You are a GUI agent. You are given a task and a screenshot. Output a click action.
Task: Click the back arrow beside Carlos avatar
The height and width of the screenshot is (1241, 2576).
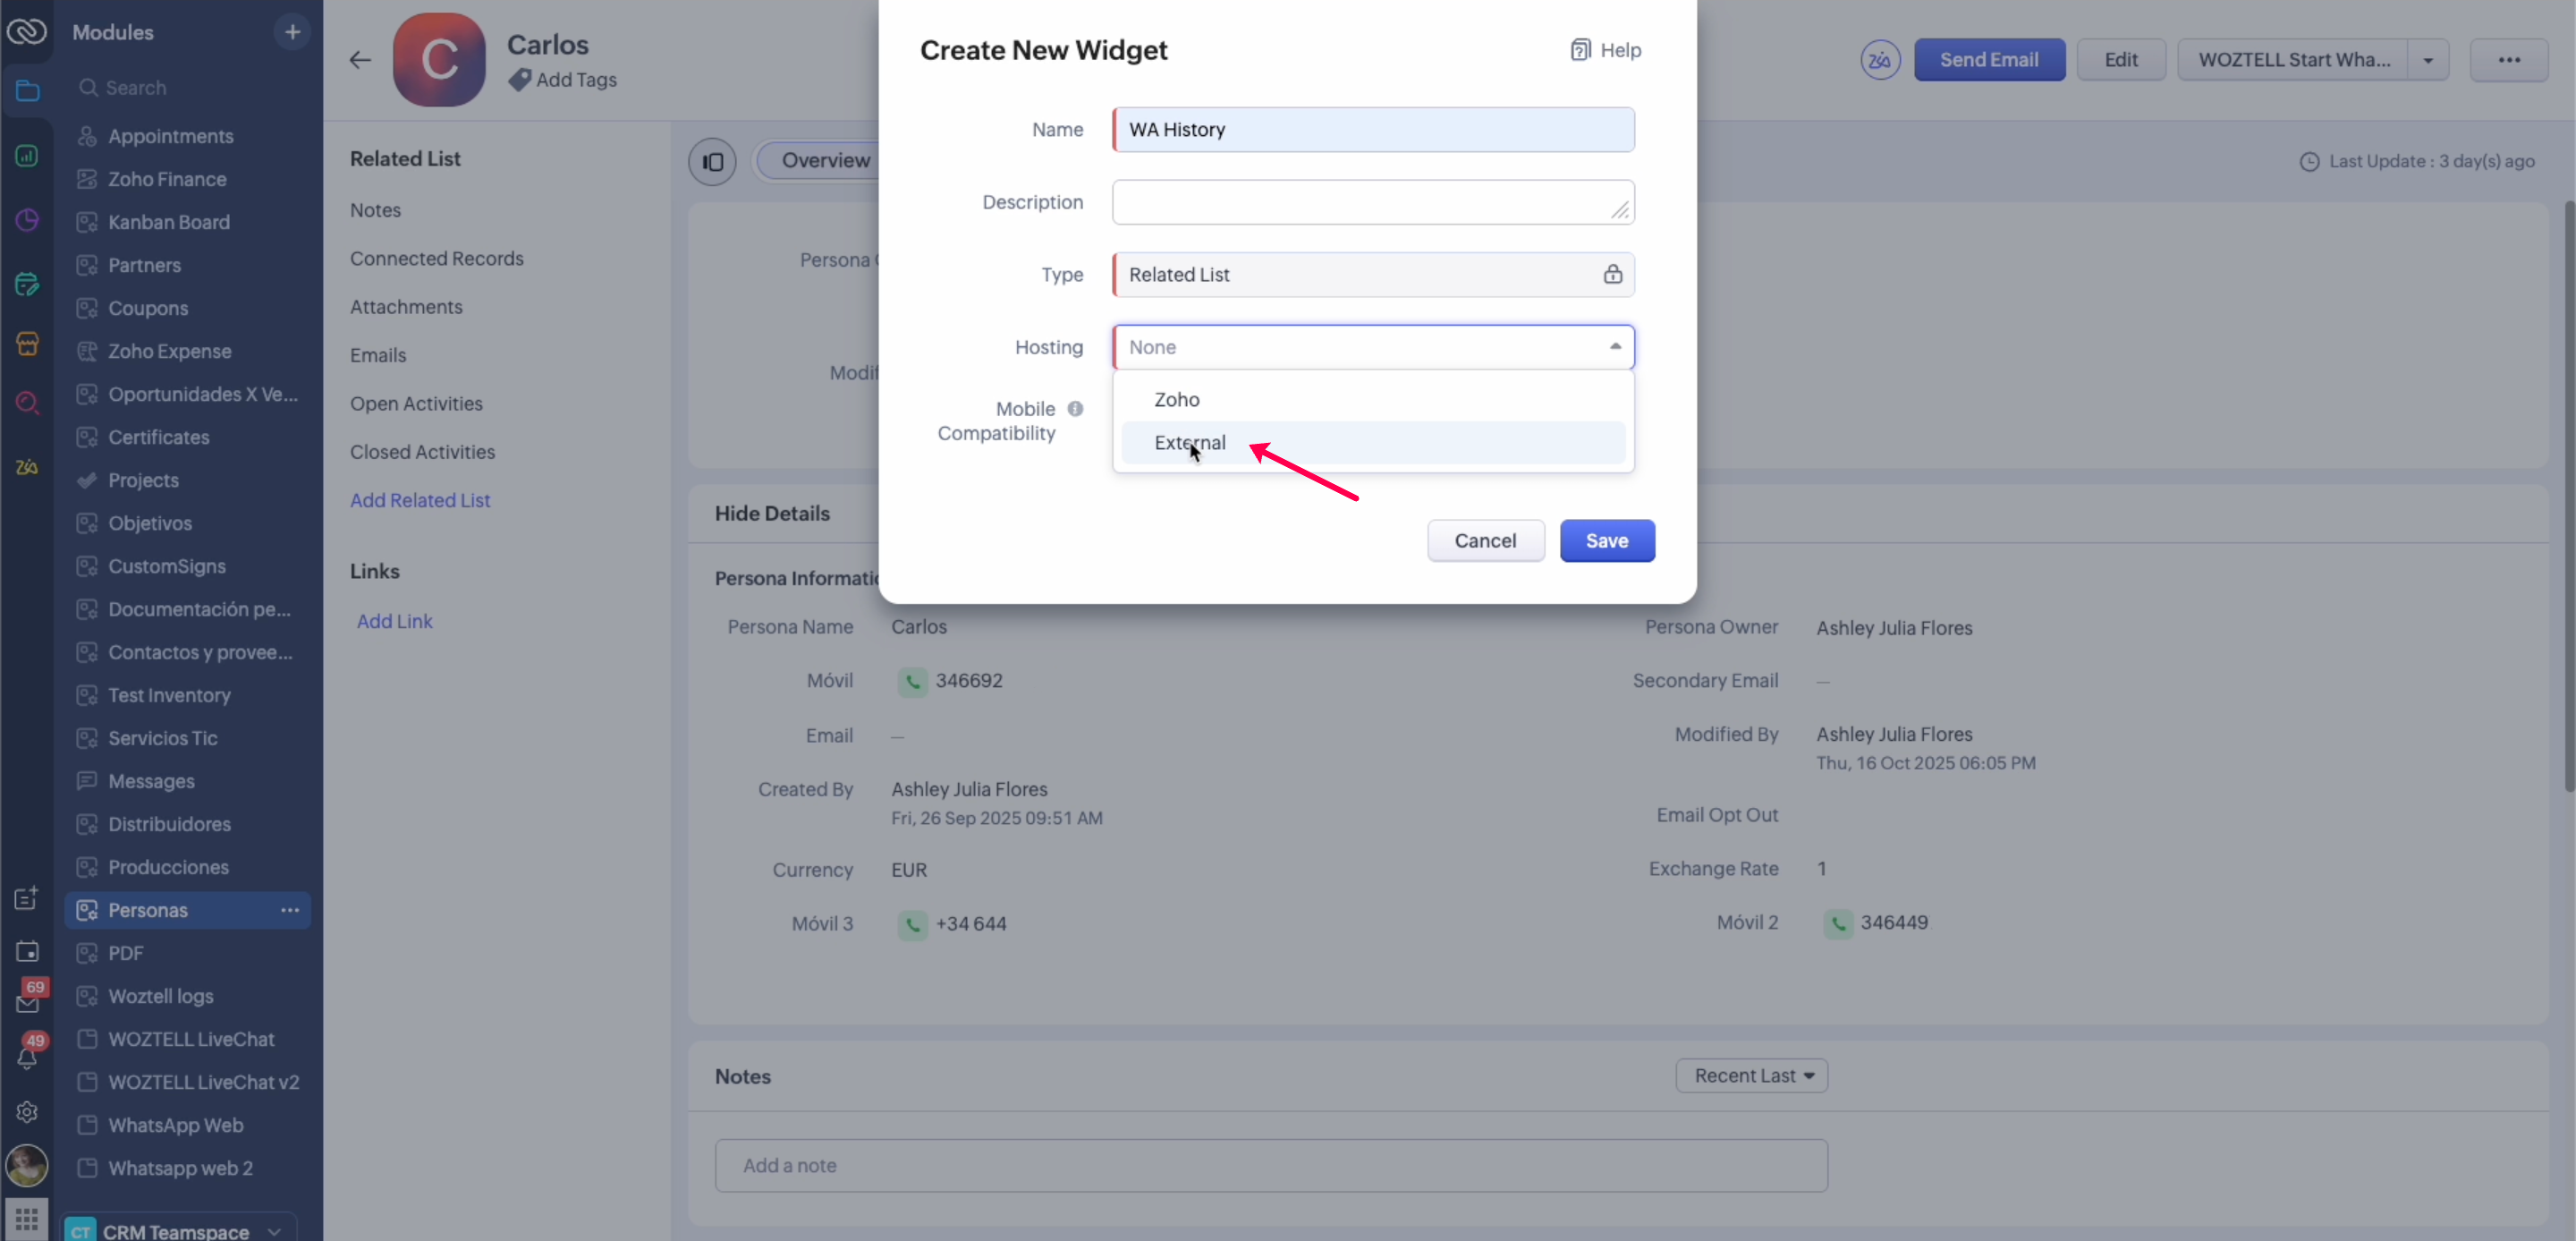click(360, 60)
